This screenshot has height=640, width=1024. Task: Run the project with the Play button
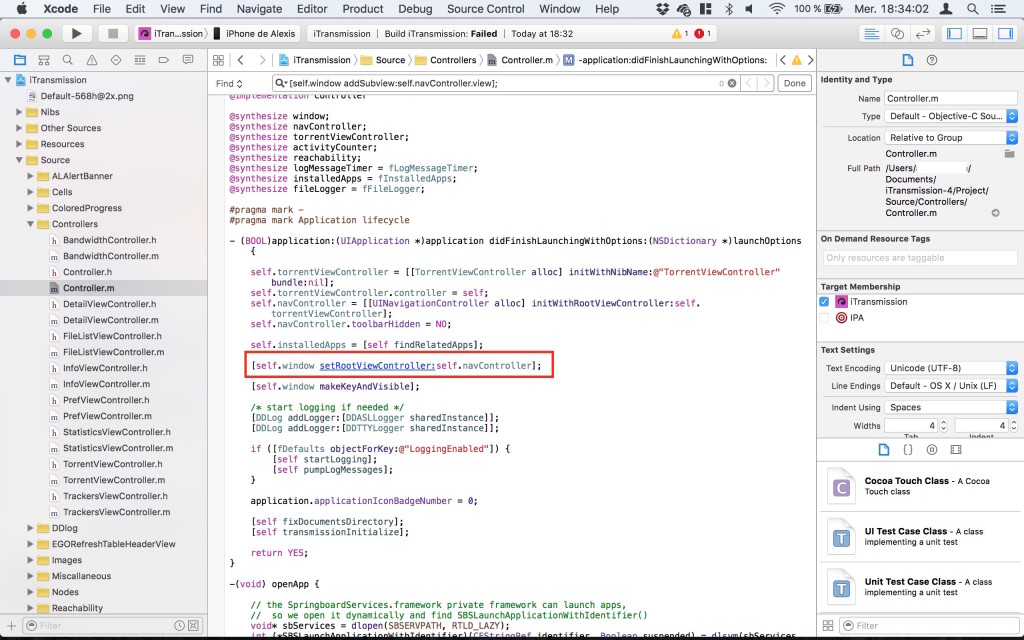[76, 33]
